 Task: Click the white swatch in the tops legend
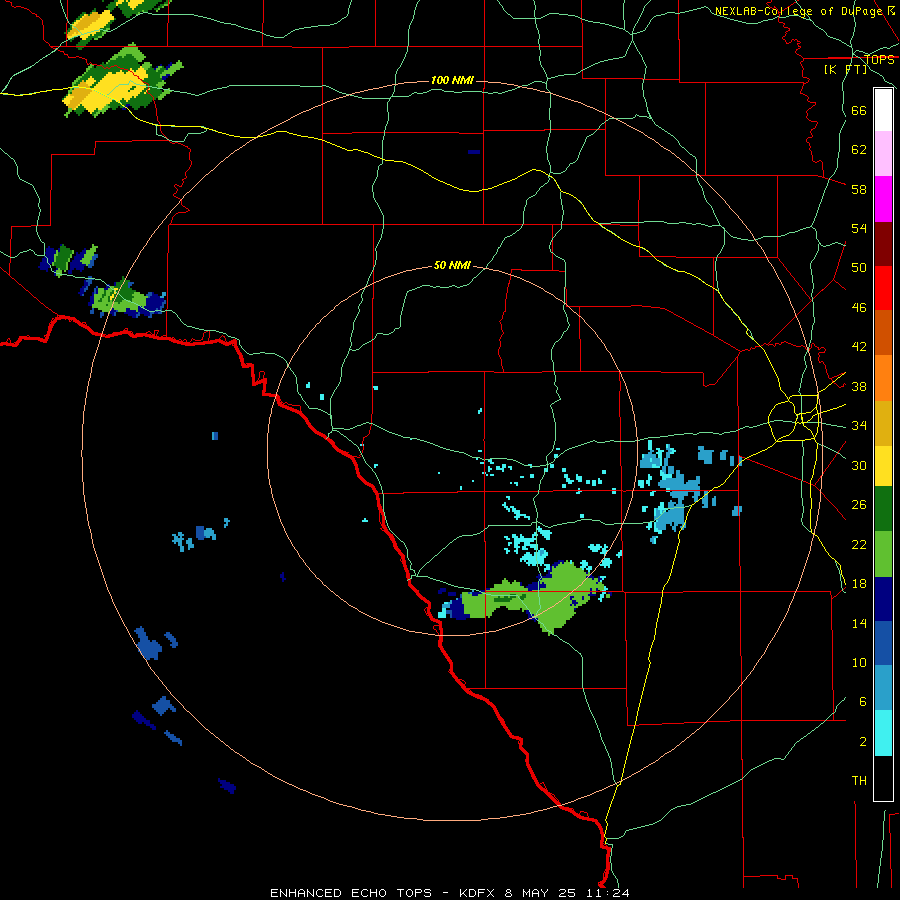[x=883, y=110]
